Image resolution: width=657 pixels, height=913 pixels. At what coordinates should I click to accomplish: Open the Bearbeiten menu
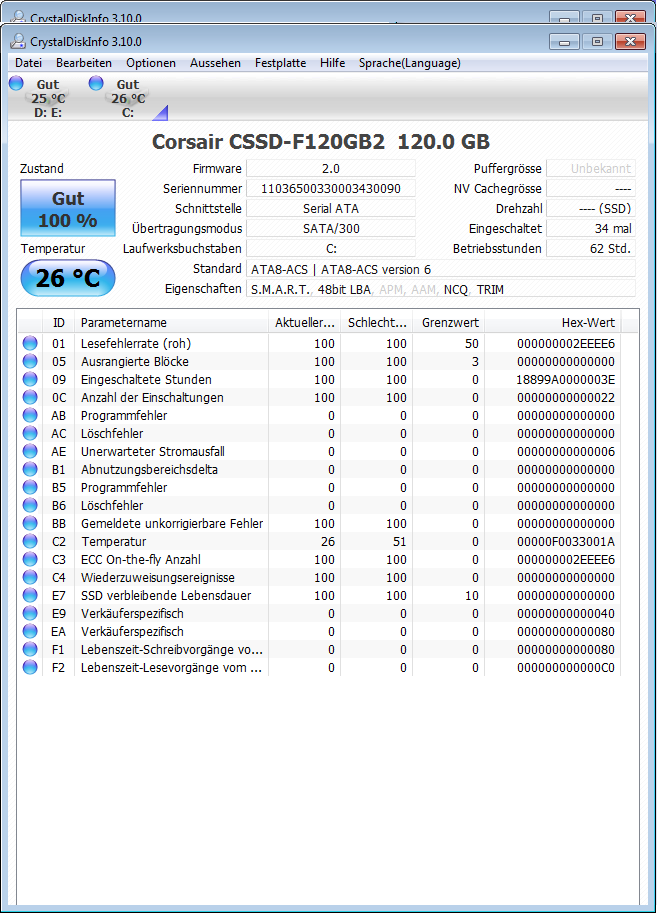(84, 63)
